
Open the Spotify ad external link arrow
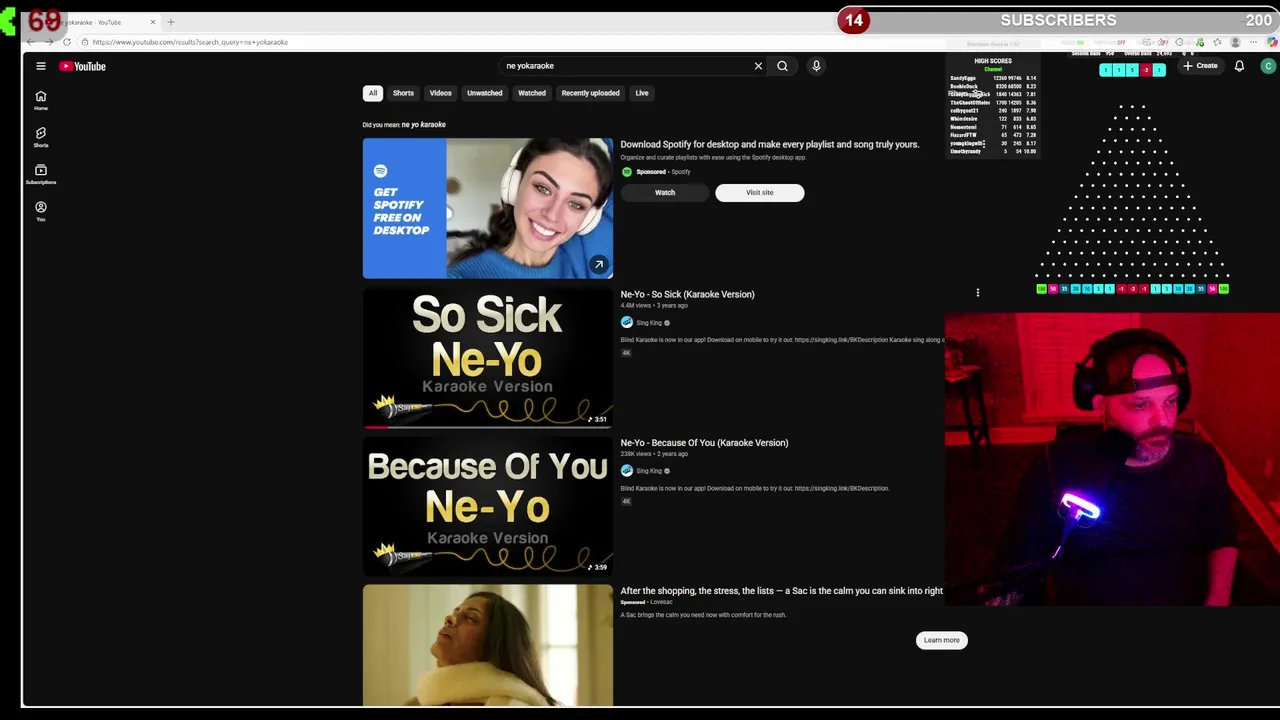coord(598,264)
